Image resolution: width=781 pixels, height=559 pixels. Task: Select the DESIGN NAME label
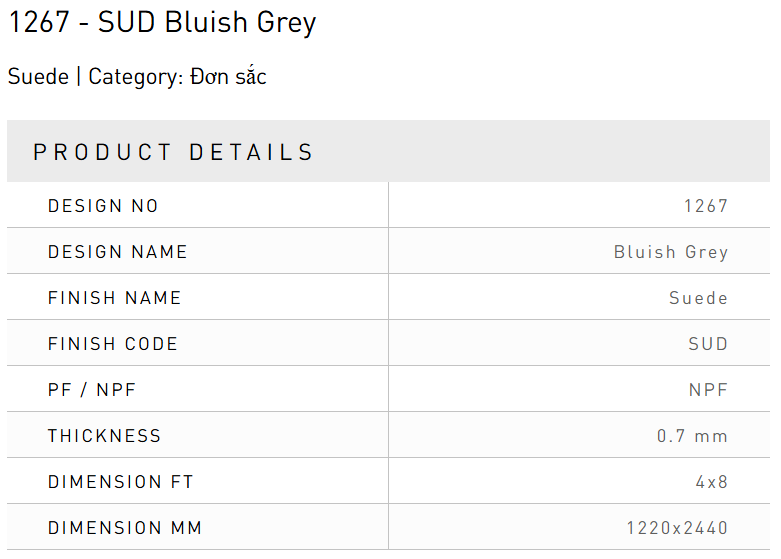(118, 252)
